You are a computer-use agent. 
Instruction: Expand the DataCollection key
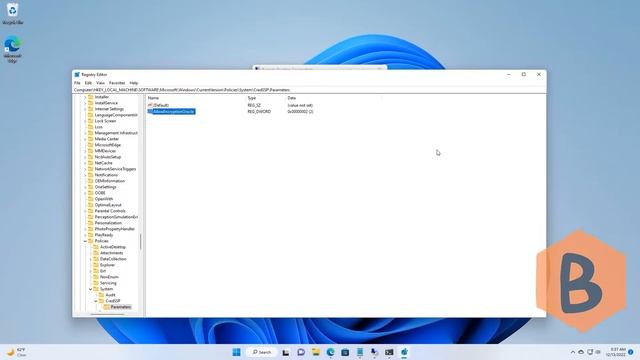(91, 259)
